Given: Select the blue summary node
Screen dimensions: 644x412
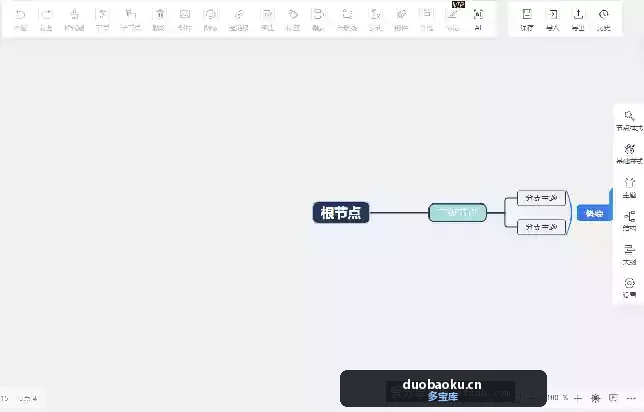Looking at the screenshot, I should 594,214.
